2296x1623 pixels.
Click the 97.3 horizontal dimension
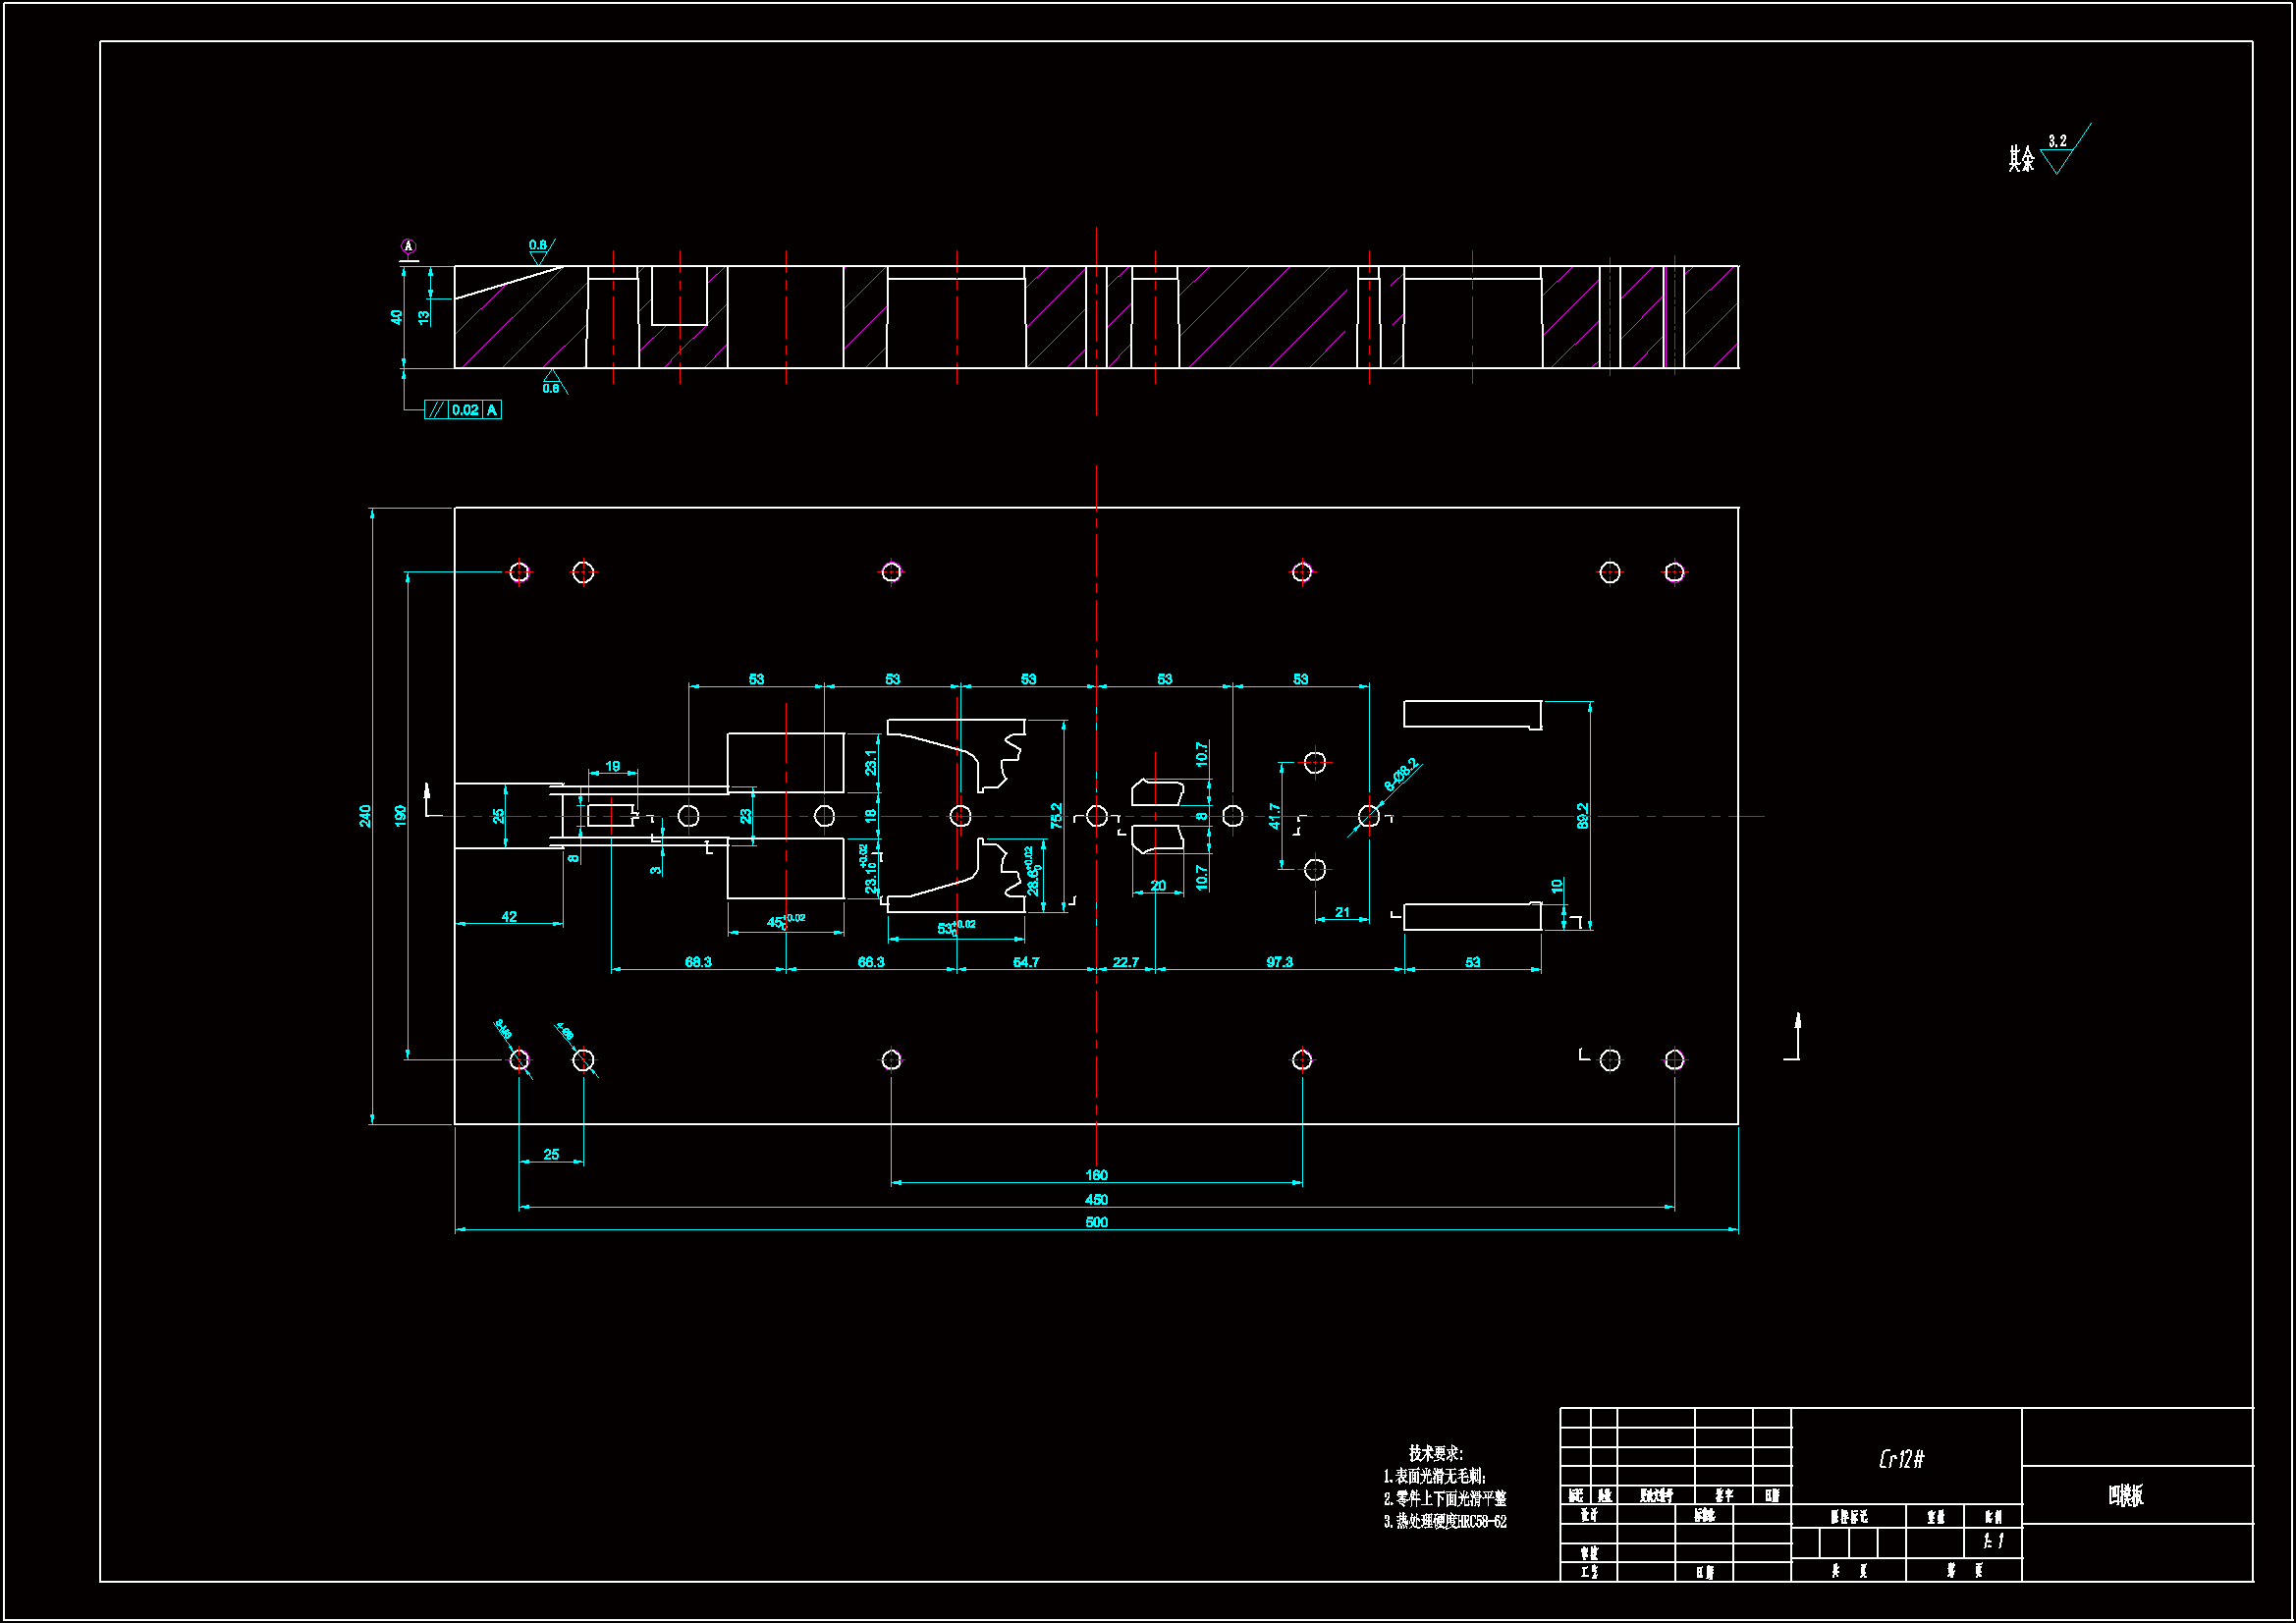click(1279, 962)
